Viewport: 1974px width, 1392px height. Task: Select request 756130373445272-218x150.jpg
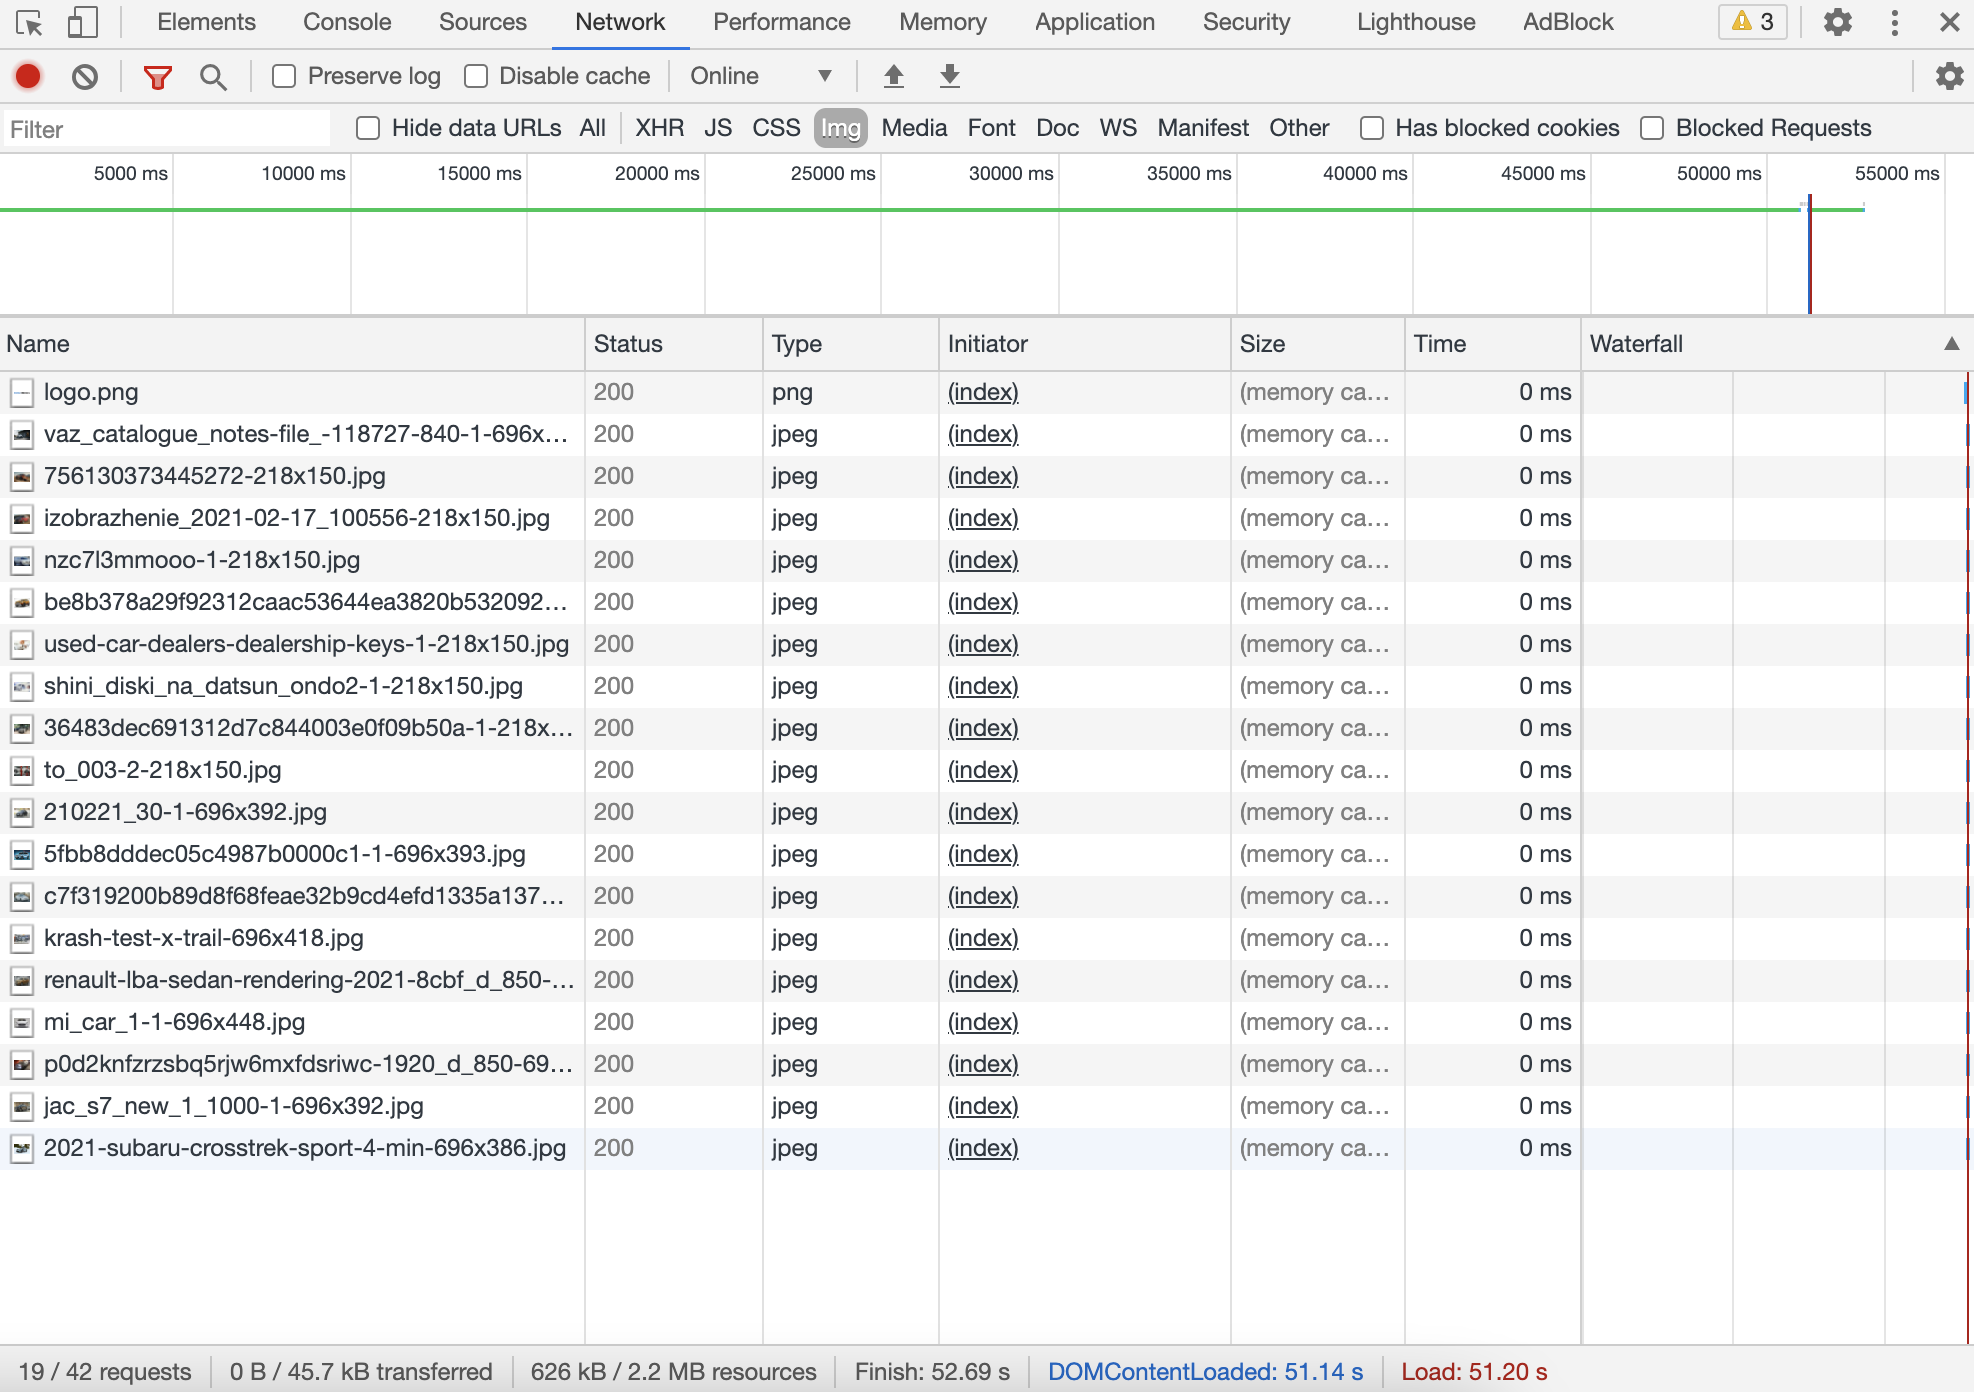point(214,476)
